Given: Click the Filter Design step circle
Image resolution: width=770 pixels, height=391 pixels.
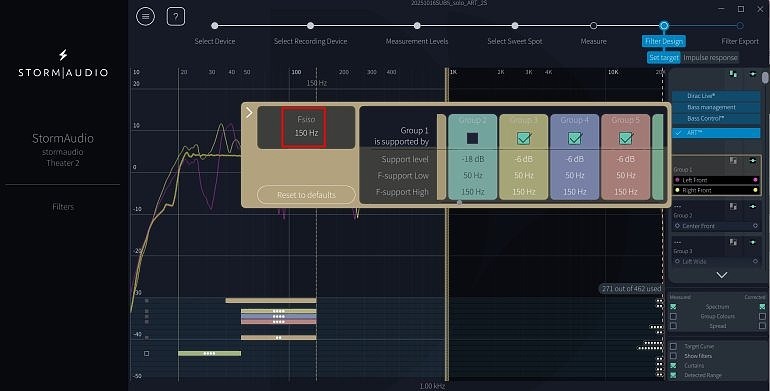Looking at the screenshot, I should [x=664, y=26].
